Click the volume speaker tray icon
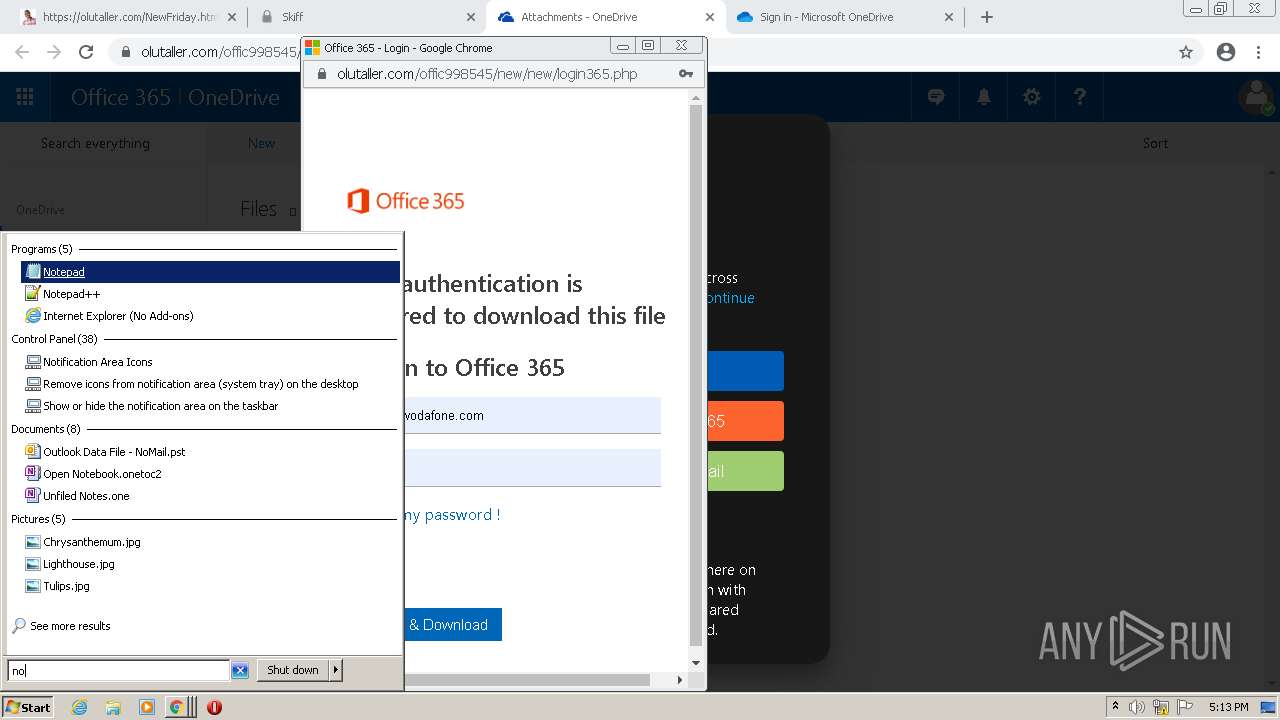The image size is (1280, 720). 1137,707
